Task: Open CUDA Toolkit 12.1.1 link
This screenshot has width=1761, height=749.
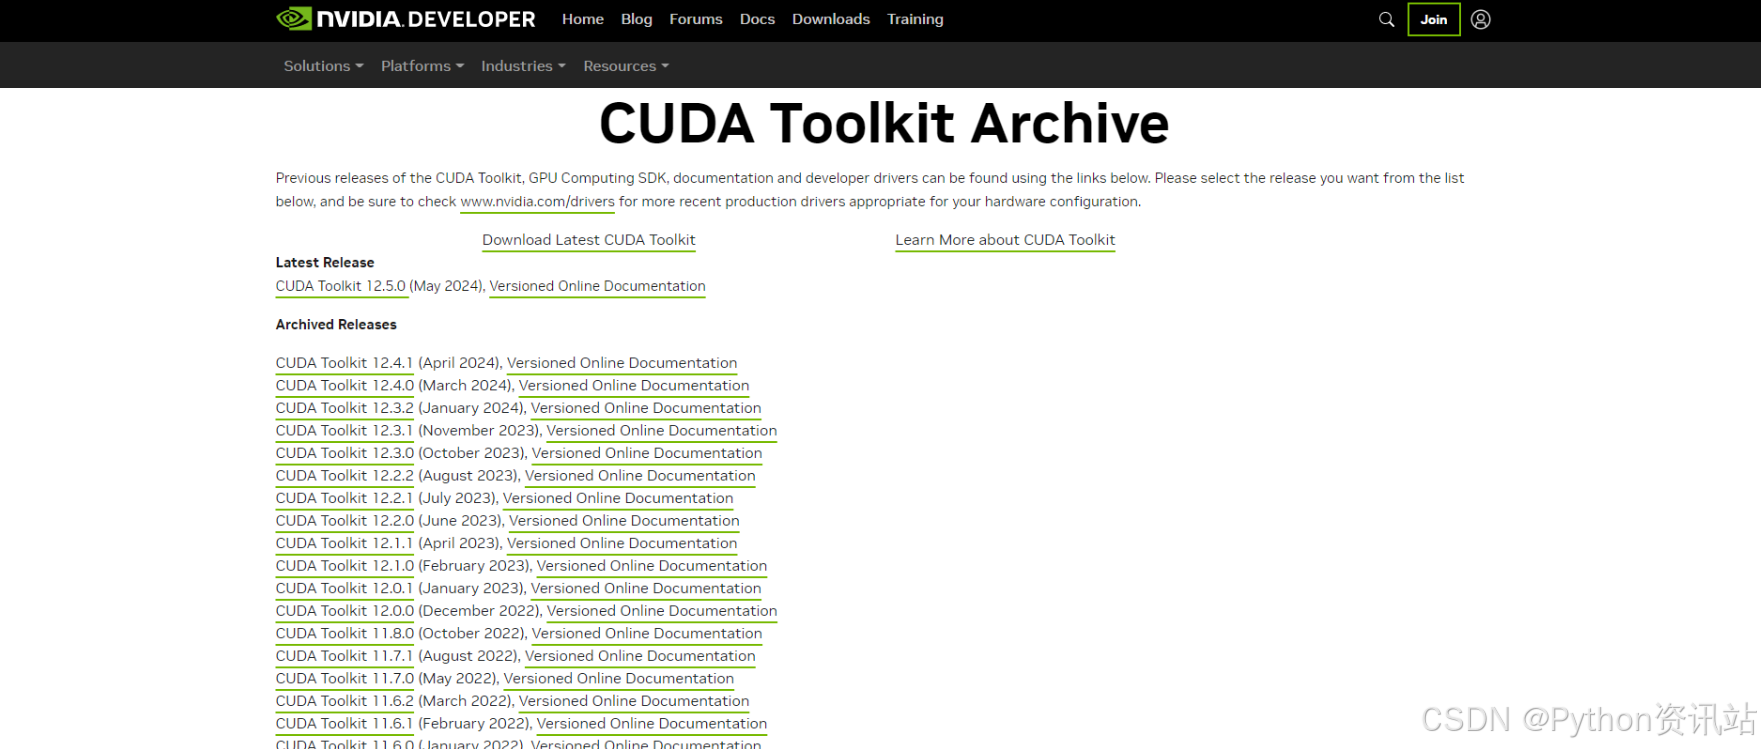Action: [344, 543]
